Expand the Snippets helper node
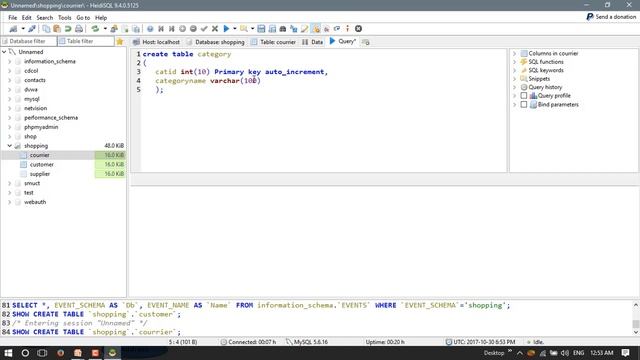Viewport: 640px width, 360px height. coord(514,79)
